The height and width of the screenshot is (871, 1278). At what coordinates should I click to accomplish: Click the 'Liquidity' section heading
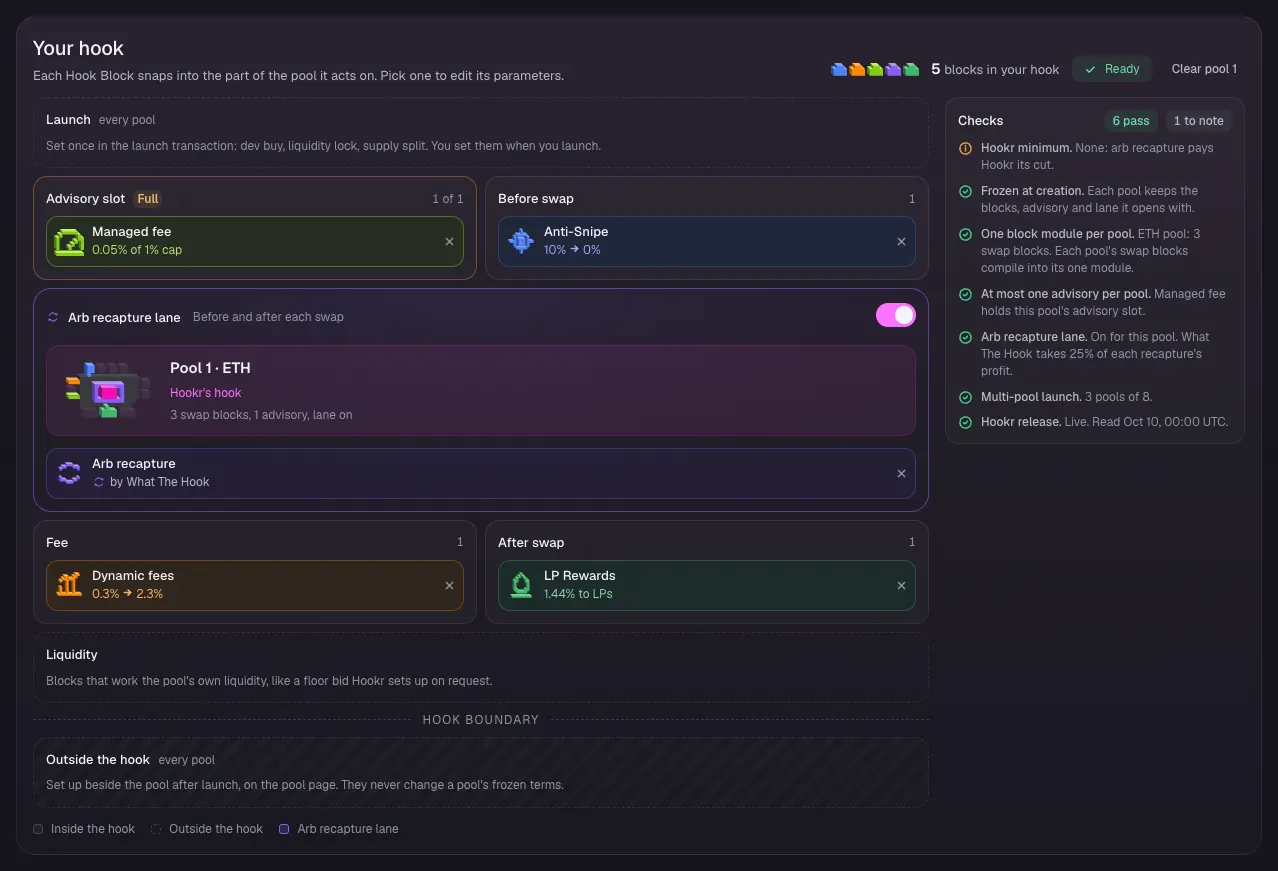point(72,655)
